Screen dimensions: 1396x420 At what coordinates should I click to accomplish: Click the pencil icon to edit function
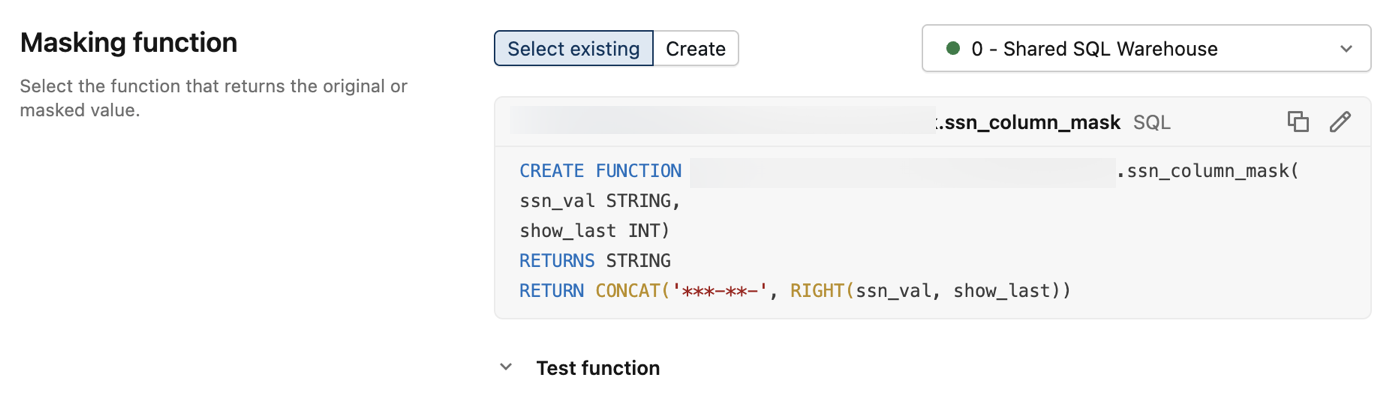[x=1340, y=122]
